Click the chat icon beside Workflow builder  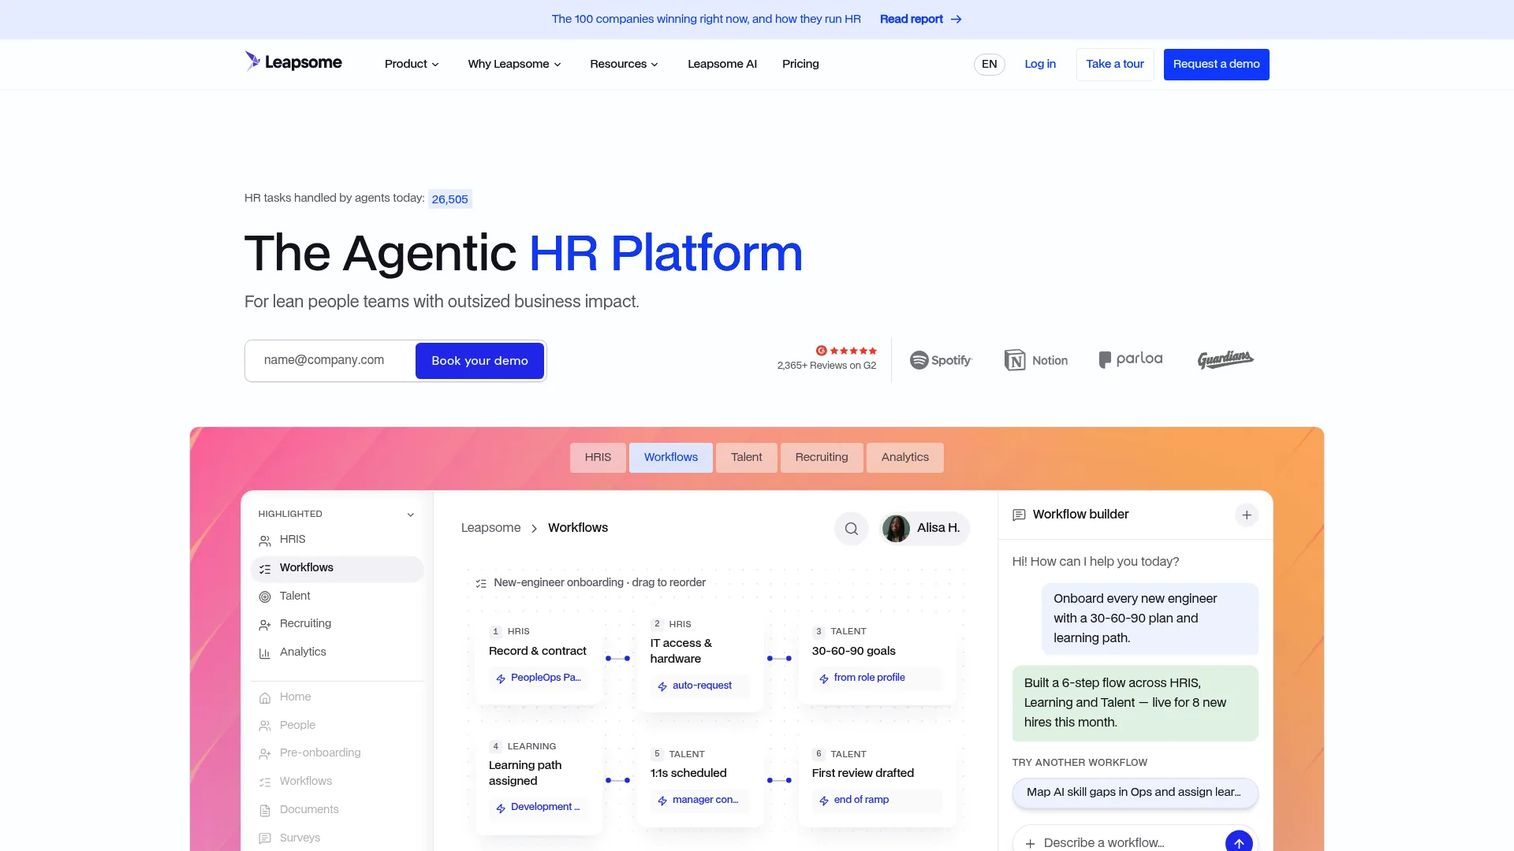(x=1019, y=515)
